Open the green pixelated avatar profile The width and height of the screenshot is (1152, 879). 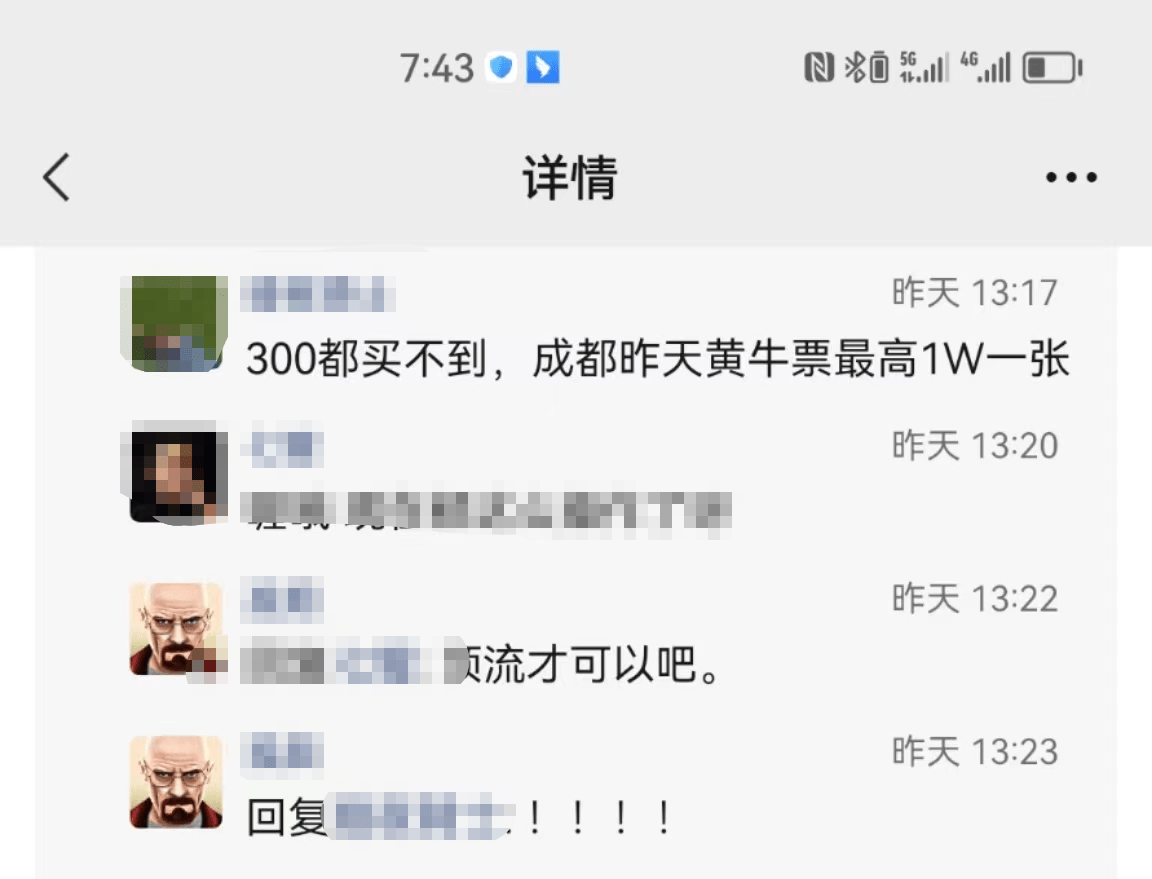click(175, 323)
